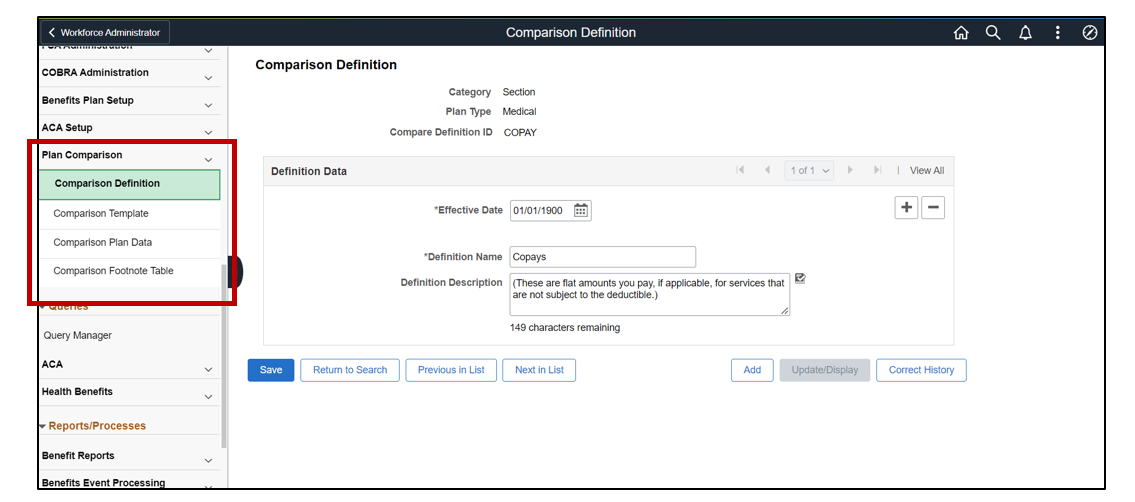Click the View All link
1135x502 pixels.
click(926, 171)
